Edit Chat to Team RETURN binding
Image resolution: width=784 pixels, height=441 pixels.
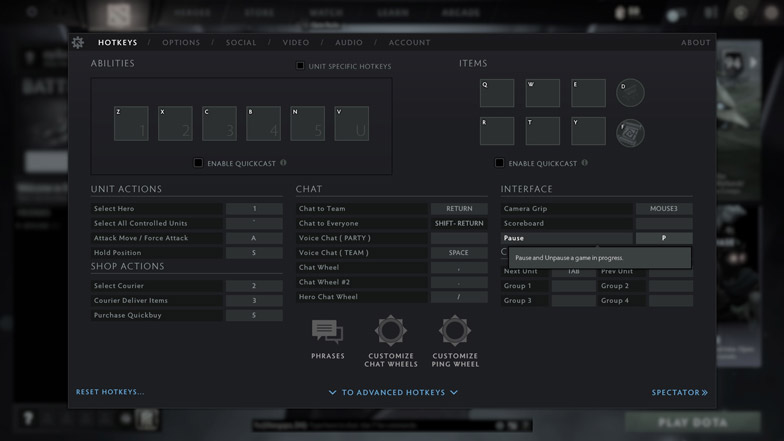459,208
